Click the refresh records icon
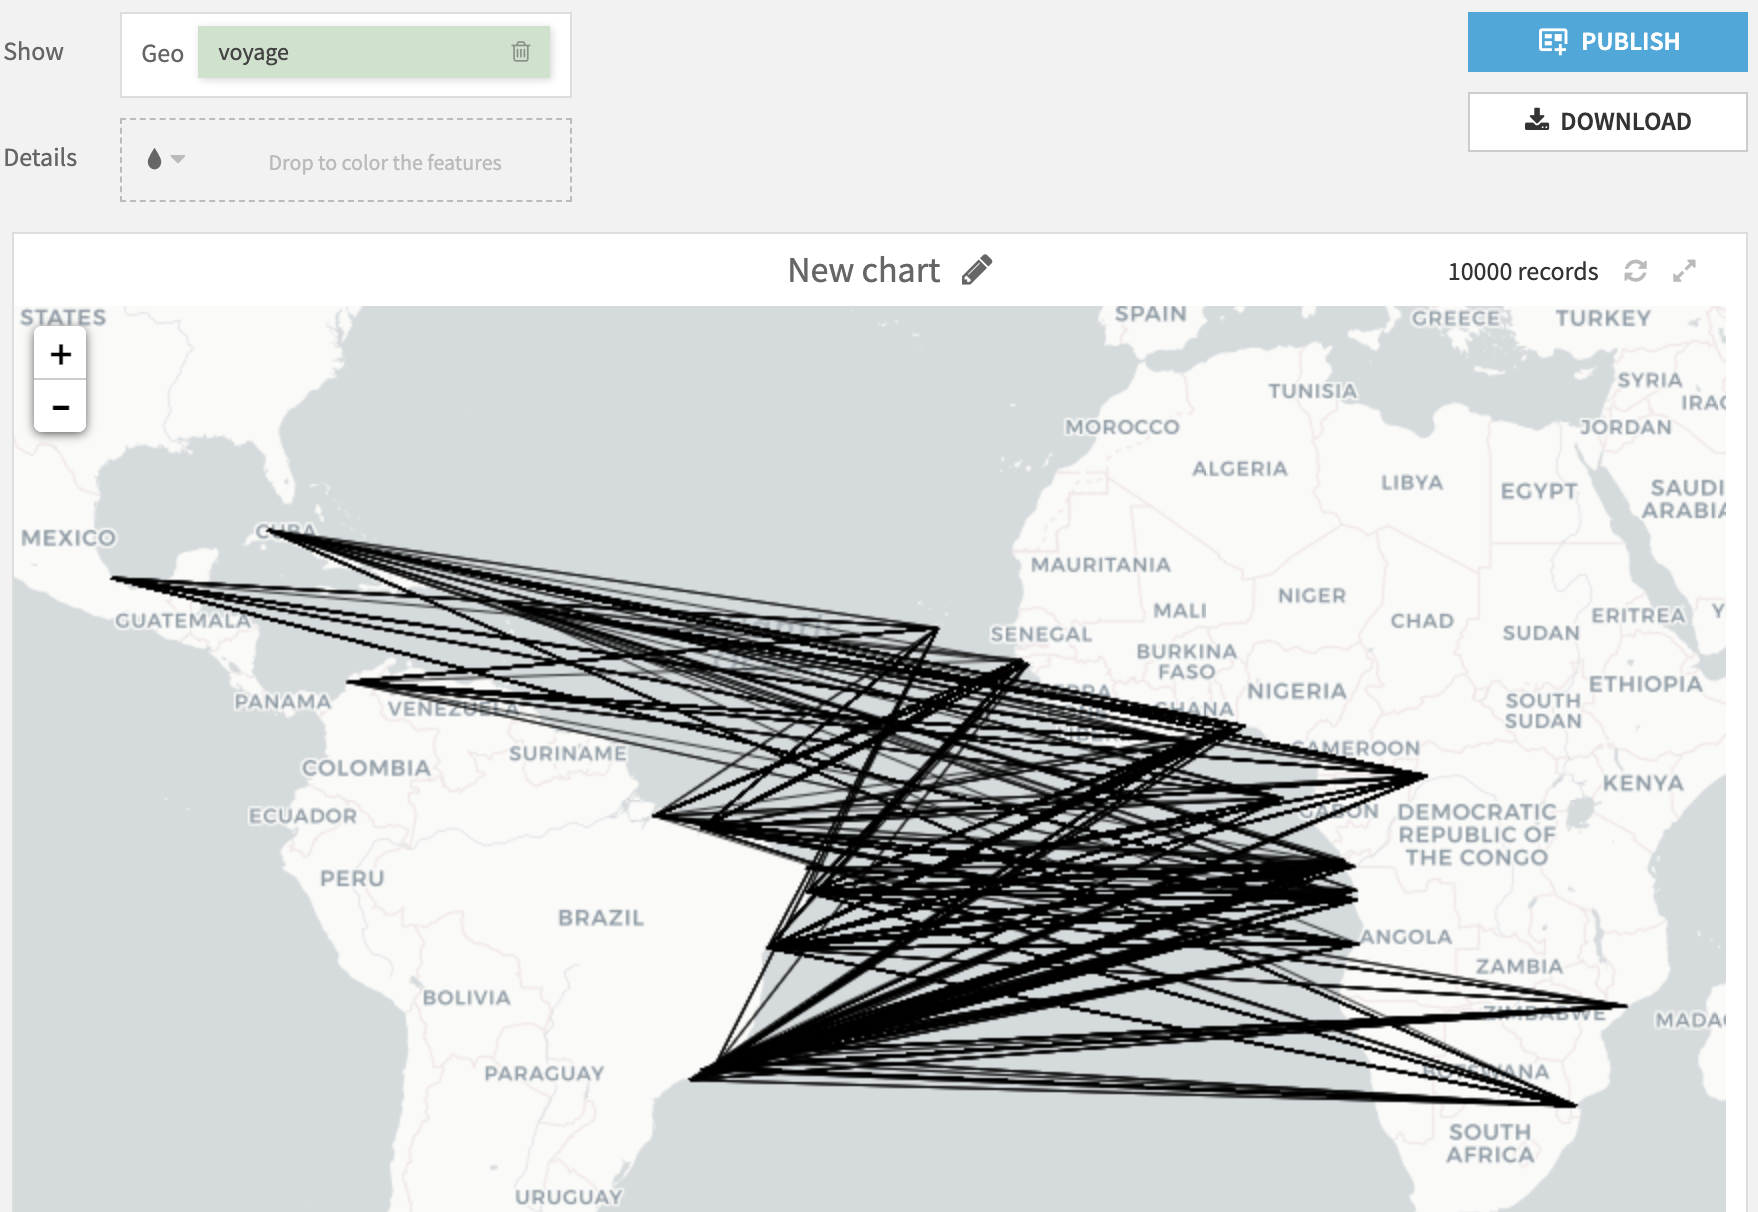Viewport: 1758px width, 1212px height. pyautogui.click(x=1637, y=271)
